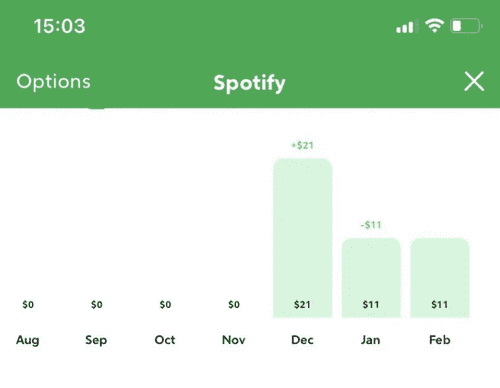Select the January spending bar
Screen dimensions: 500x388
(x=371, y=278)
